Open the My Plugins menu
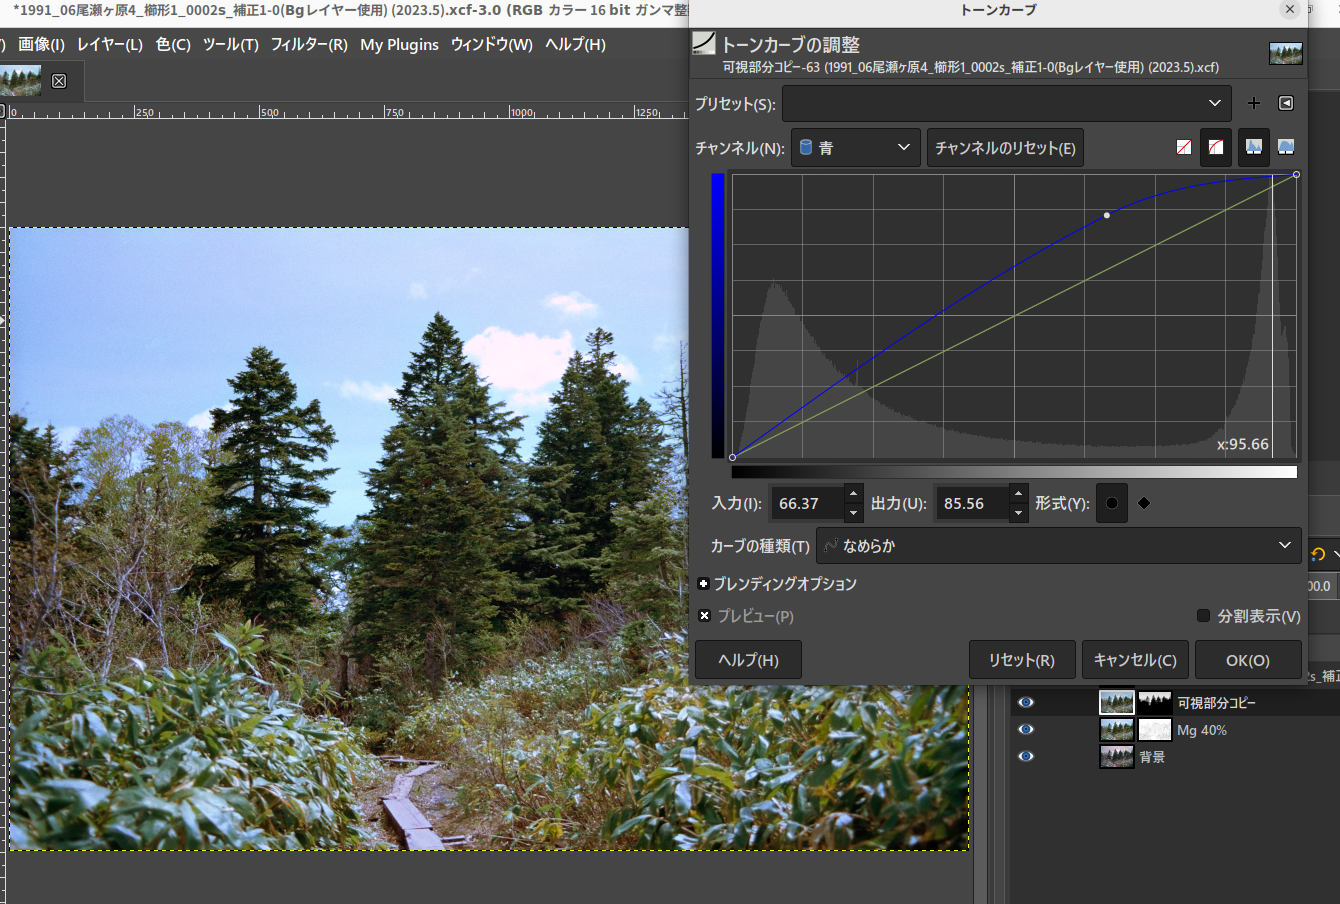This screenshot has height=904, width=1340. coord(399,44)
